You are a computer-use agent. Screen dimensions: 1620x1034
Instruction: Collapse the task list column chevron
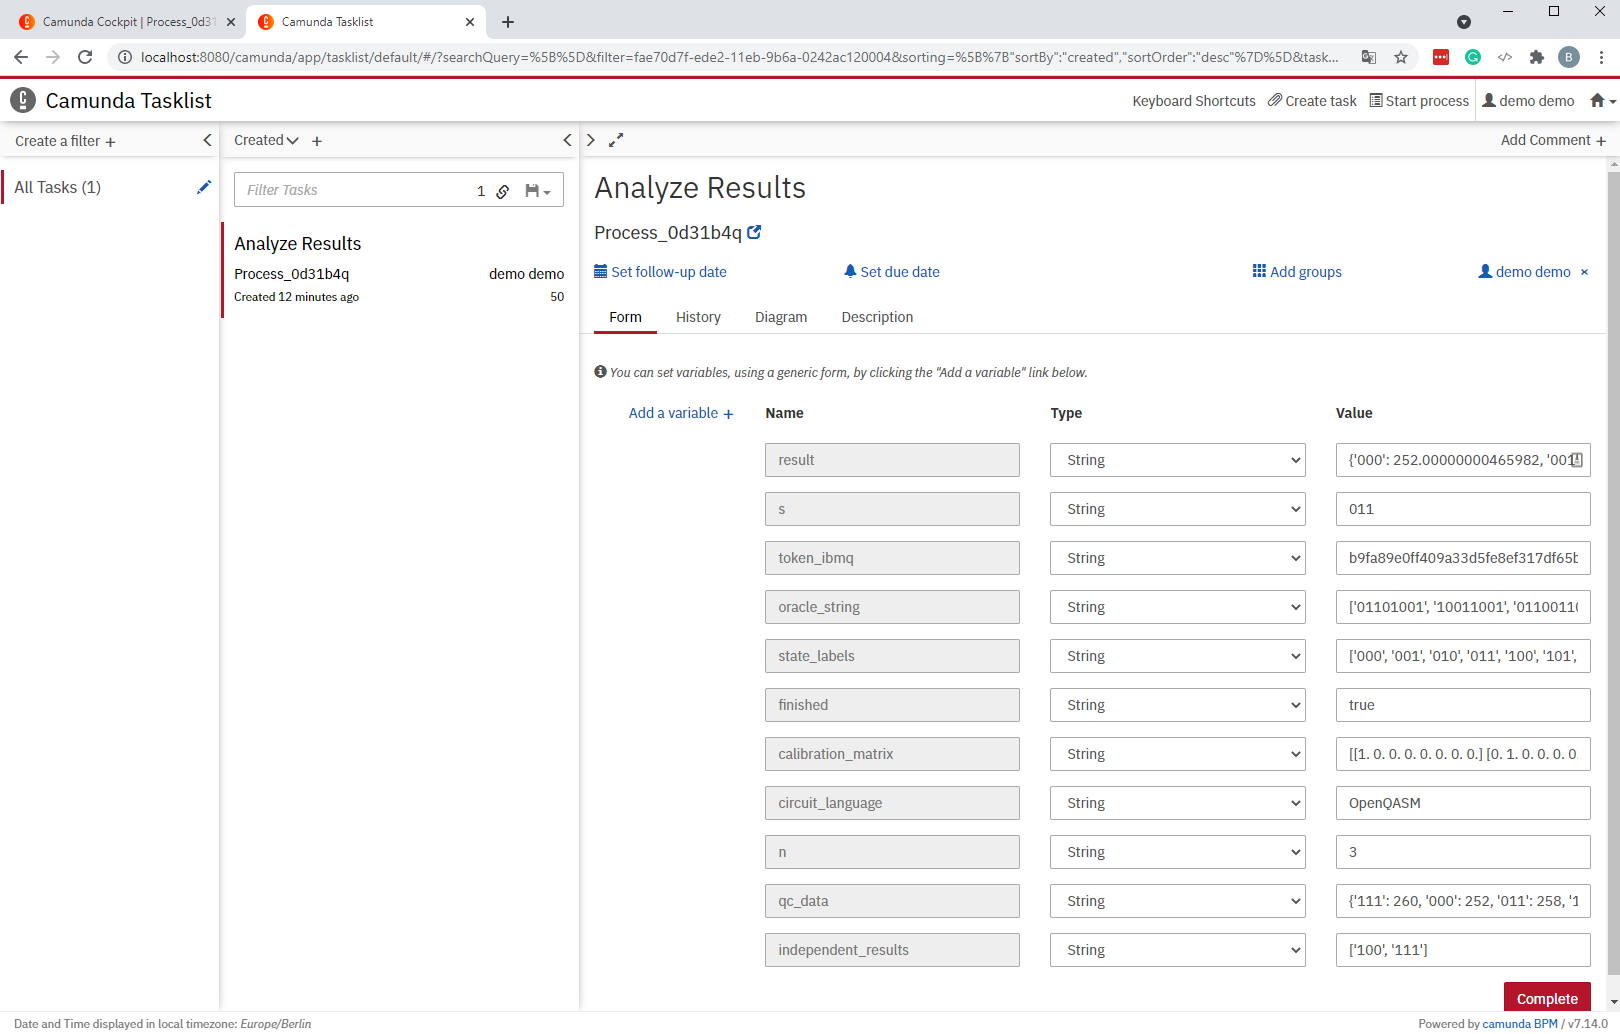pyautogui.click(x=567, y=140)
